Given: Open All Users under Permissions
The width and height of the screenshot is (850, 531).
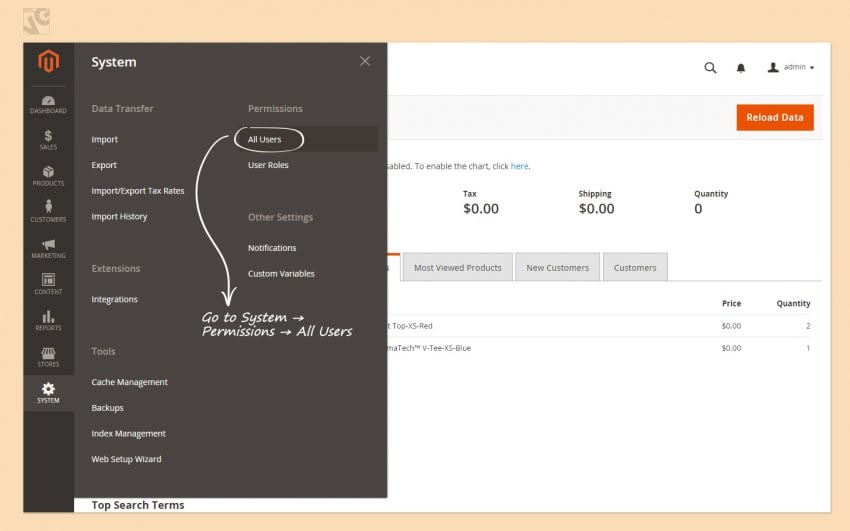Looking at the screenshot, I should click(265, 139).
